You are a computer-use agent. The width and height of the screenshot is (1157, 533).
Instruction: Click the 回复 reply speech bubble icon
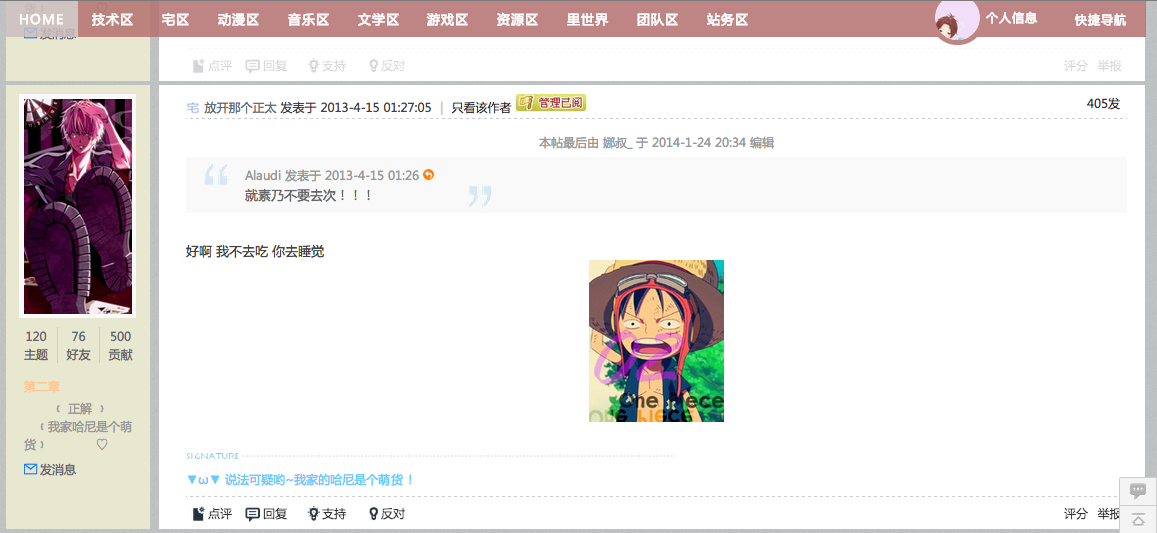pyautogui.click(x=252, y=514)
